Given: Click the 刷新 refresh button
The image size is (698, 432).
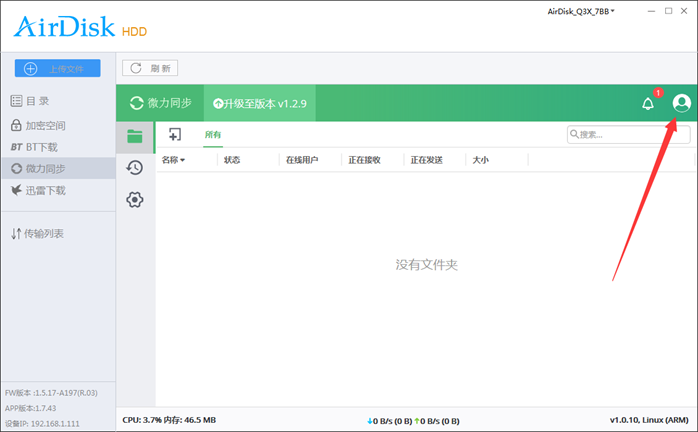Looking at the screenshot, I should coord(150,68).
